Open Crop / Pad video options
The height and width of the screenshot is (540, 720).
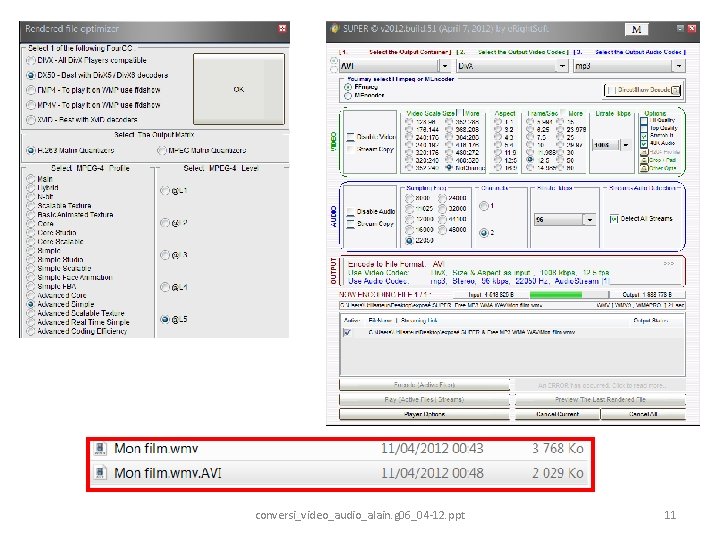click(x=644, y=160)
